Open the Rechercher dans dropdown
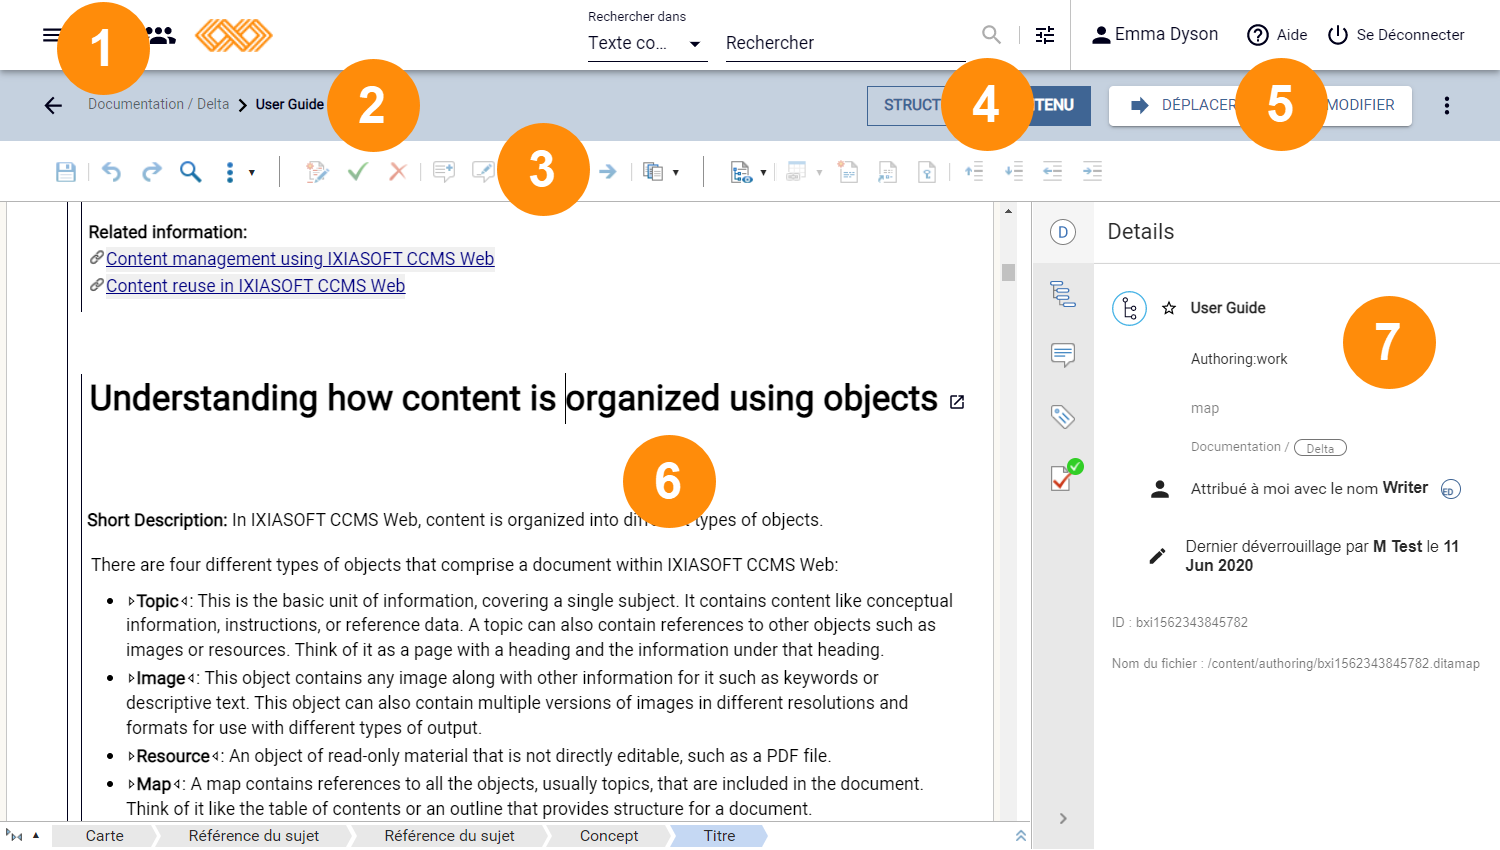This screenshot has height=850, width=1500. (x=647, y=43)
